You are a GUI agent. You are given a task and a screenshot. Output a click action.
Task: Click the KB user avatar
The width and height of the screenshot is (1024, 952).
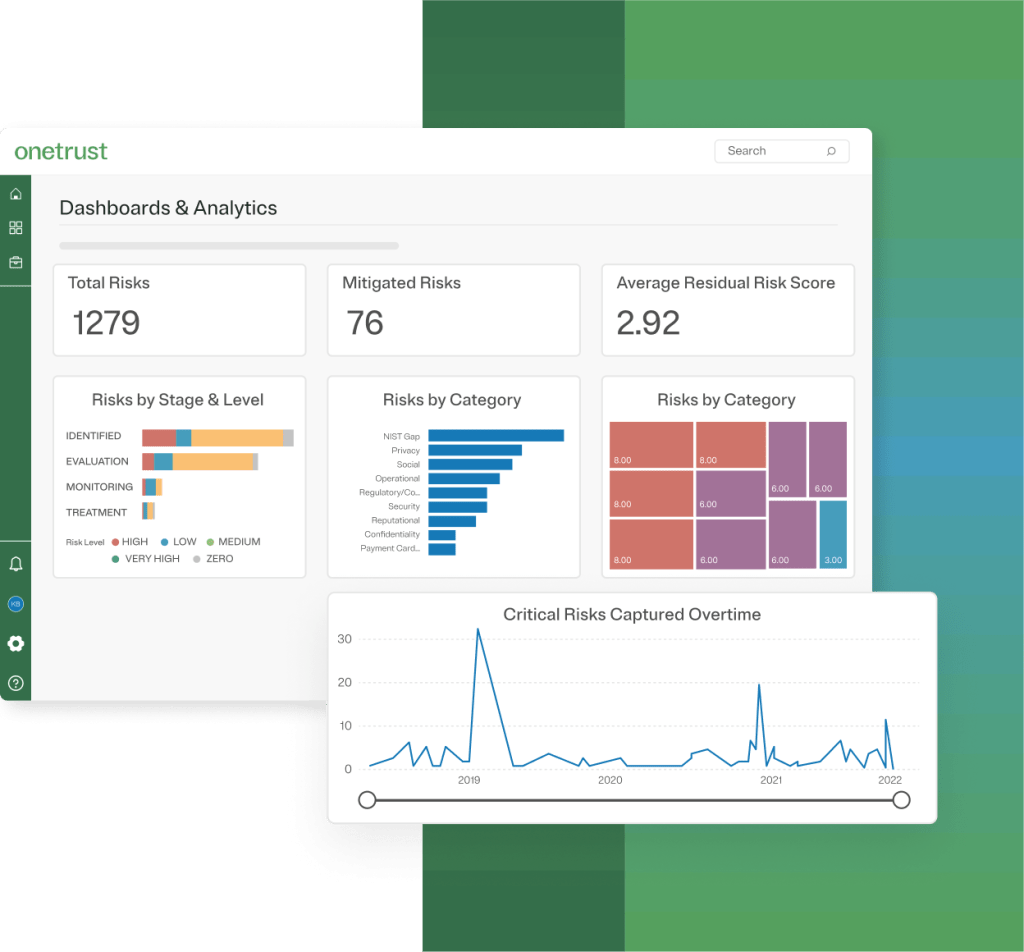[x=15, y=604]
